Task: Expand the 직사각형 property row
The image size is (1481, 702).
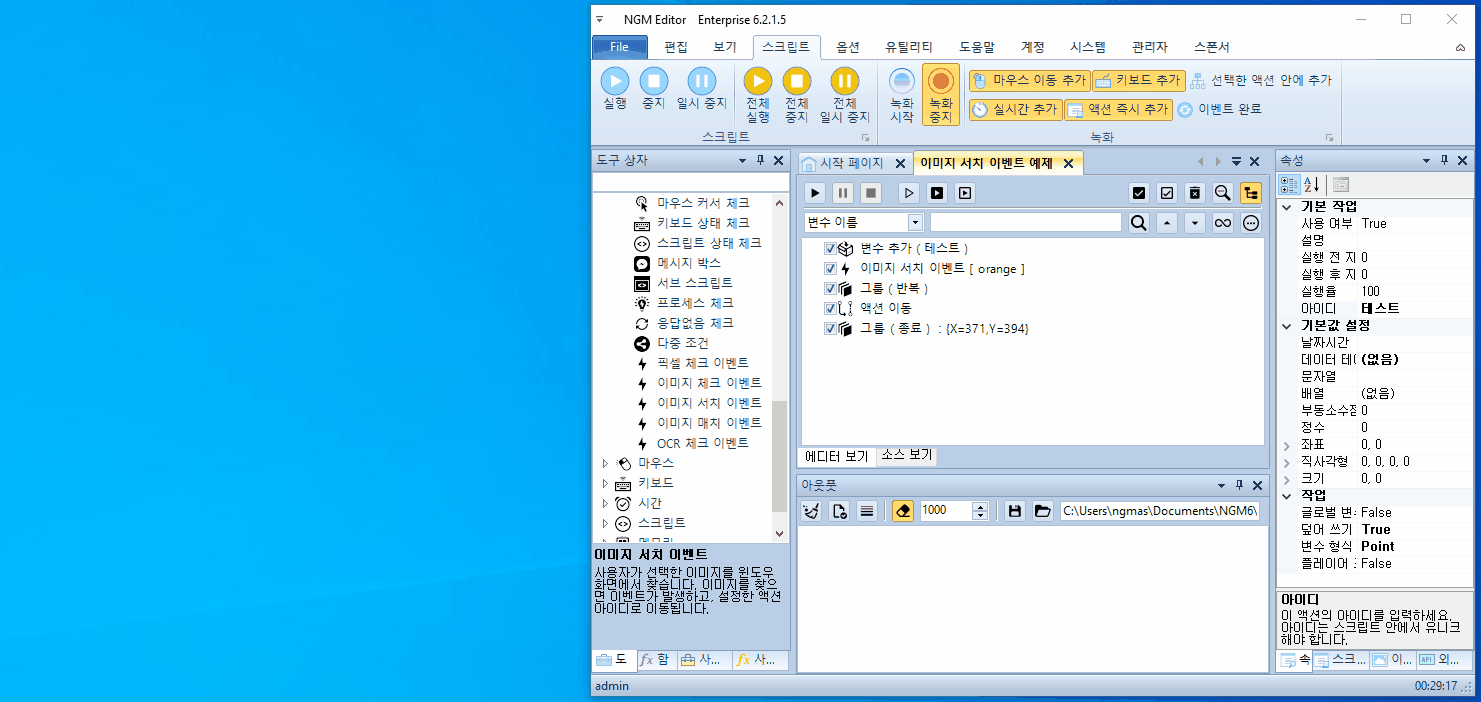Action: click(1287, 461)
